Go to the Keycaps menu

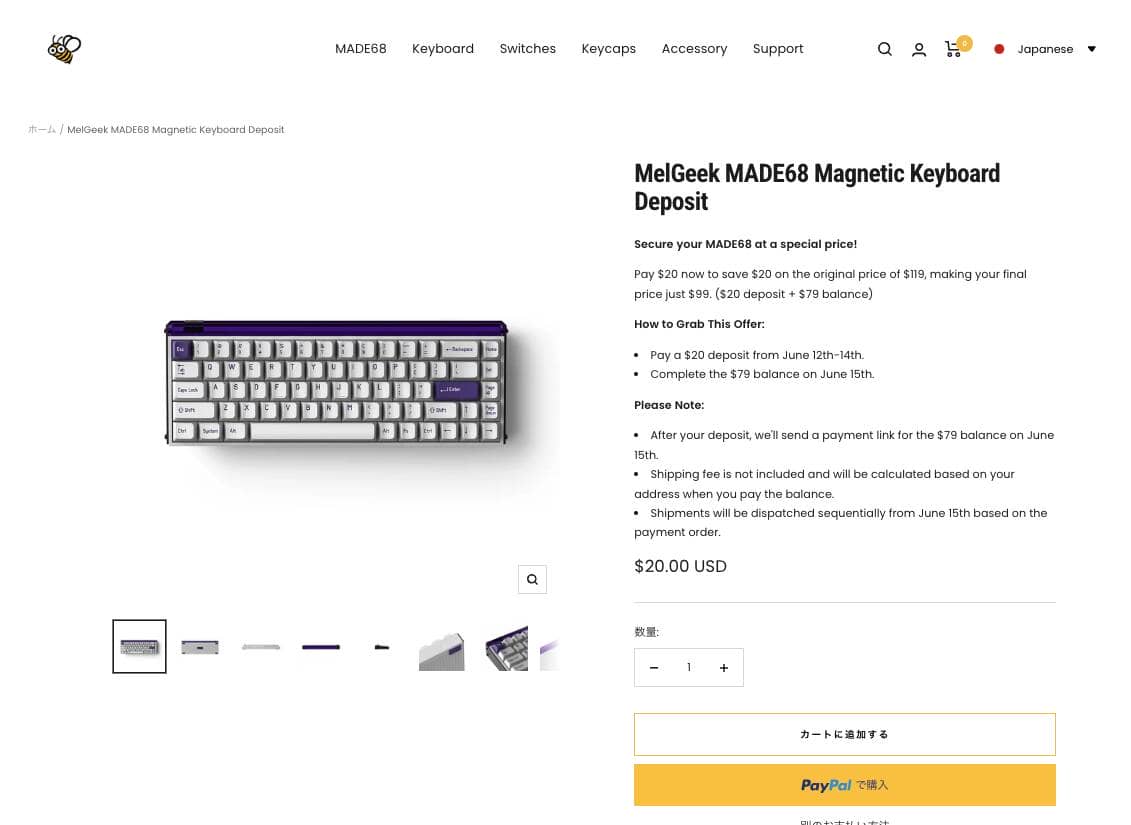point(608,49)
